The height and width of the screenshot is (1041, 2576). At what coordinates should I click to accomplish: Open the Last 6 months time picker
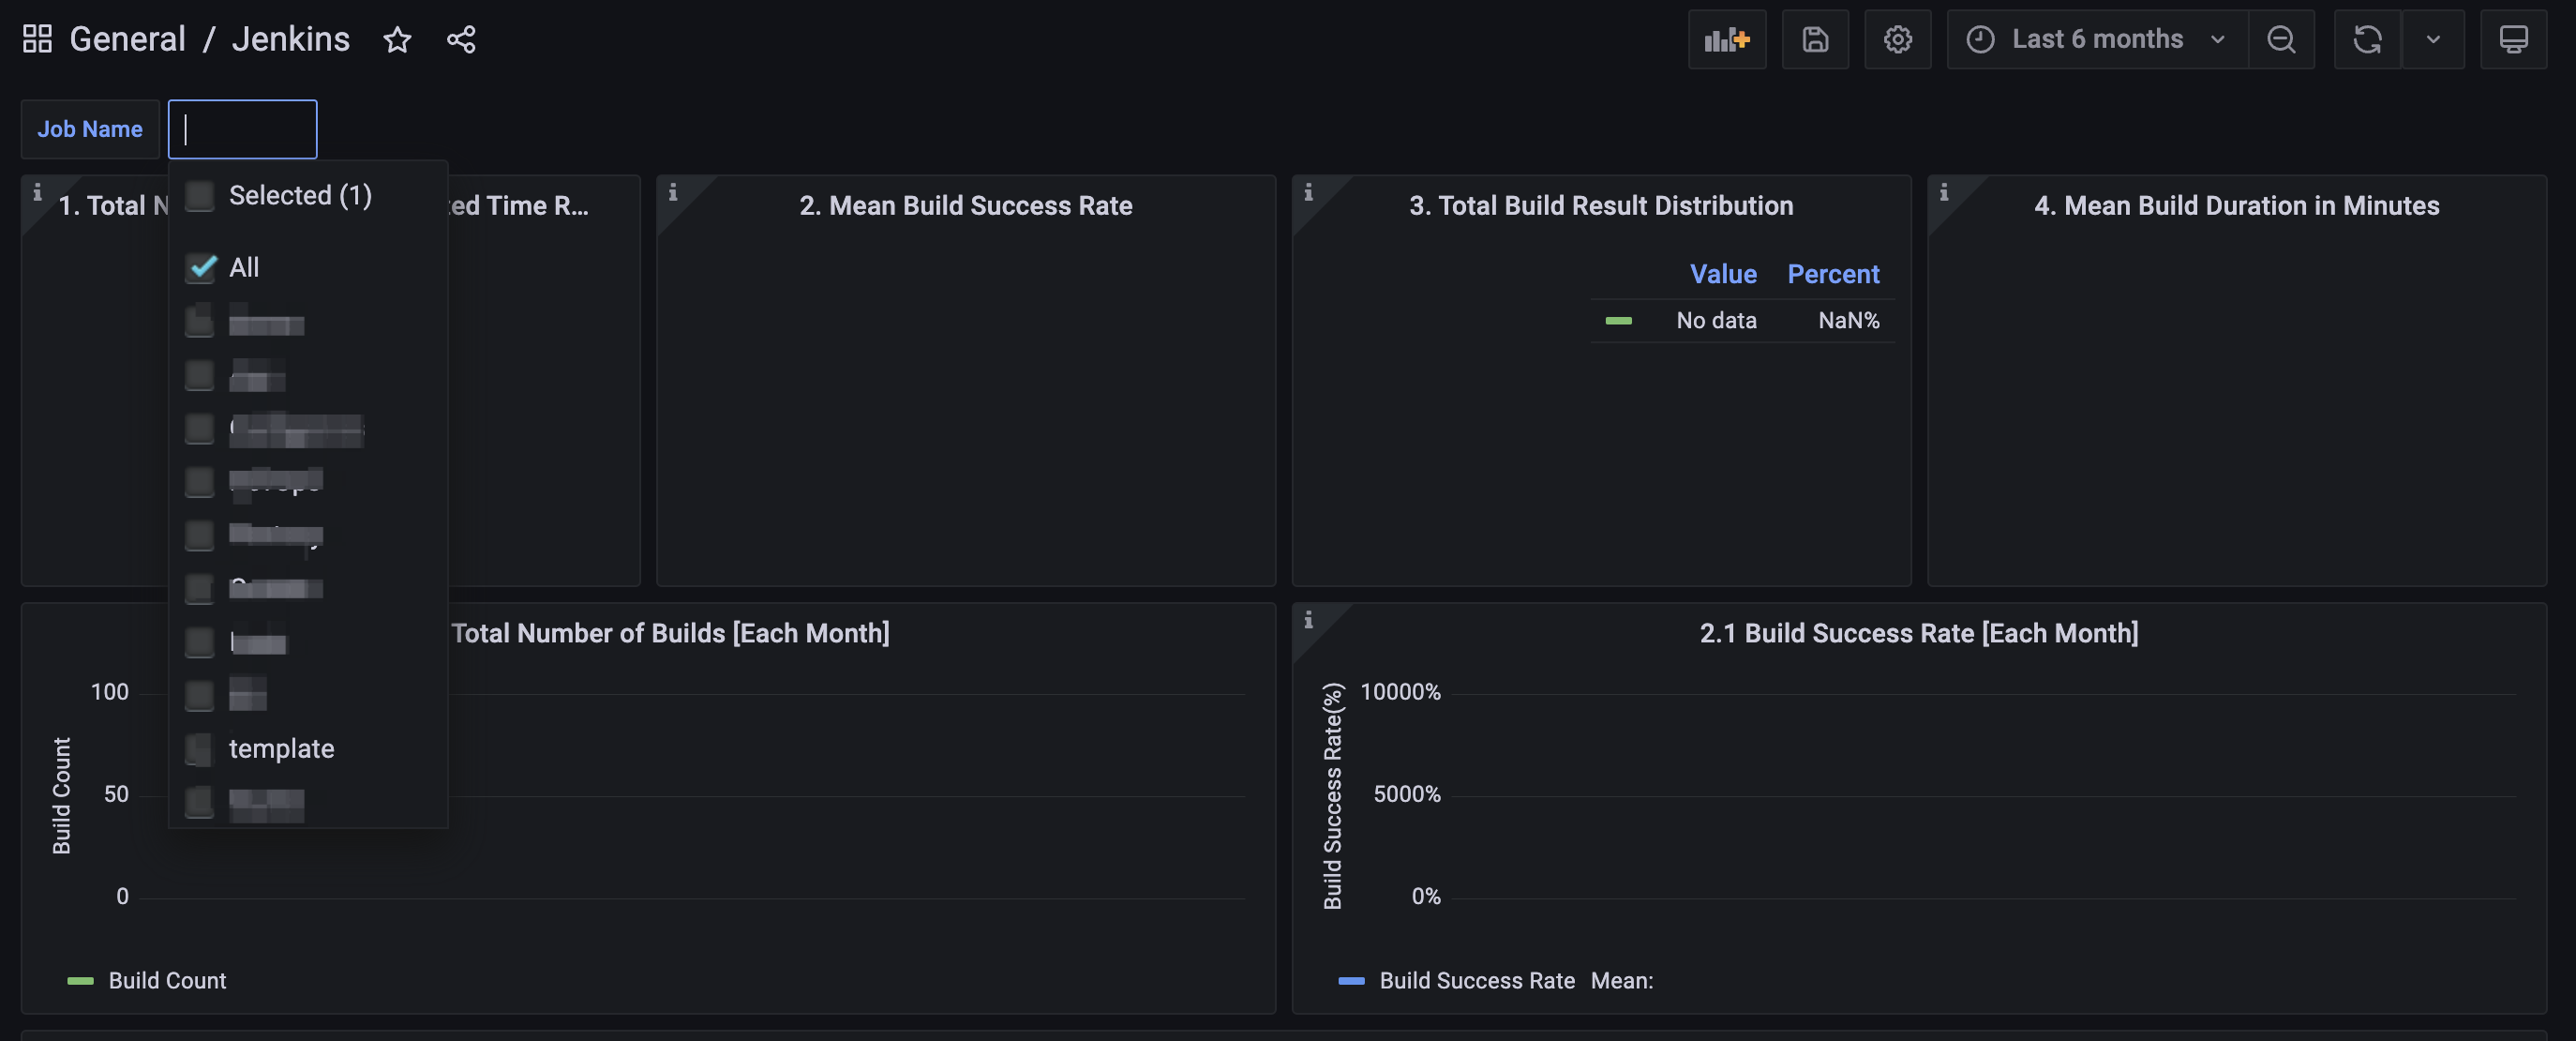click(x=2096, y=39)
